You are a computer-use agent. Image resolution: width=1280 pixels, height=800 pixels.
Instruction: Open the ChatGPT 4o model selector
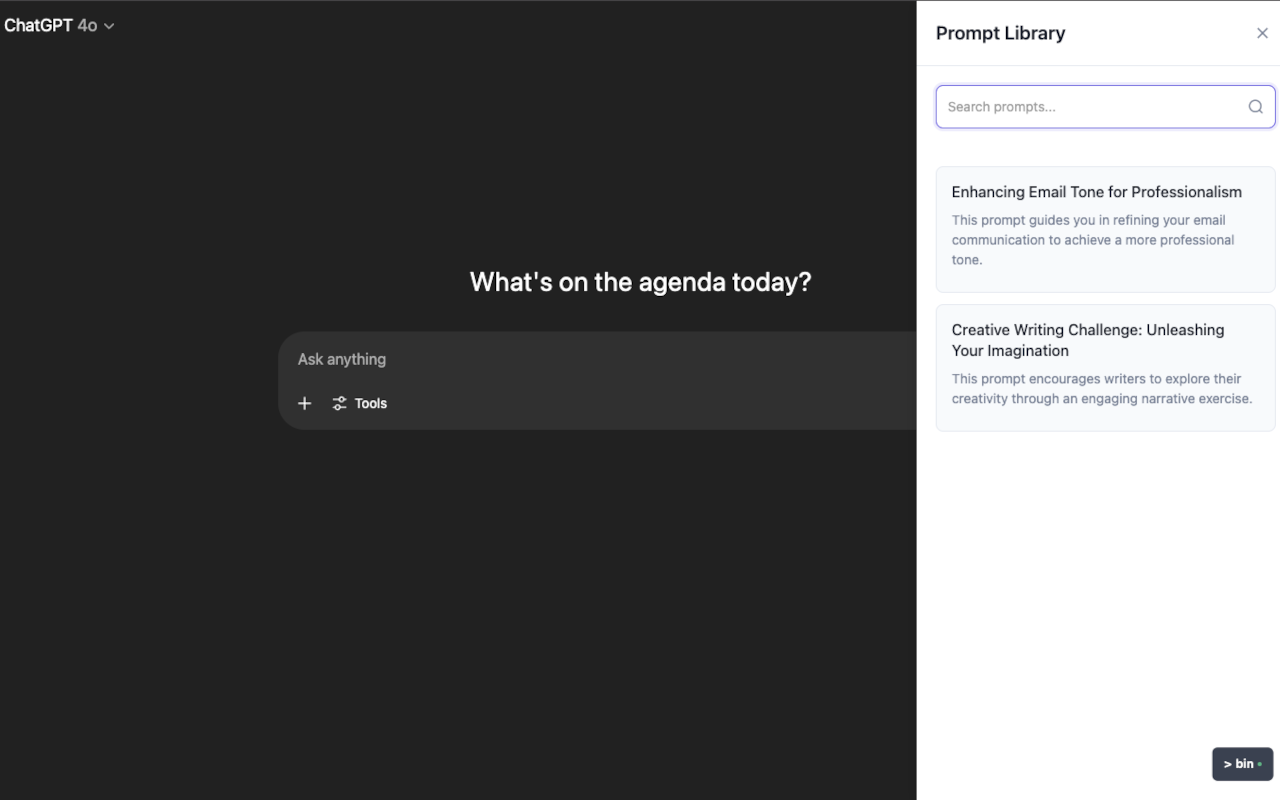pos(59,26)
